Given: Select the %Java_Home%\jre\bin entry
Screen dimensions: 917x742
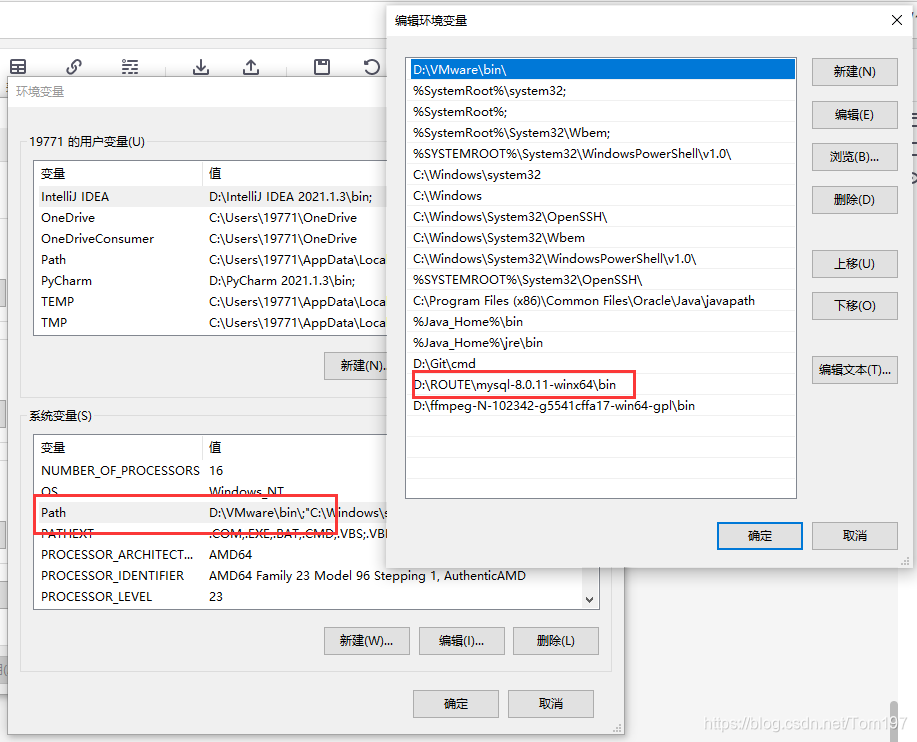Looking at the screenshot, I should click(602, 343).
